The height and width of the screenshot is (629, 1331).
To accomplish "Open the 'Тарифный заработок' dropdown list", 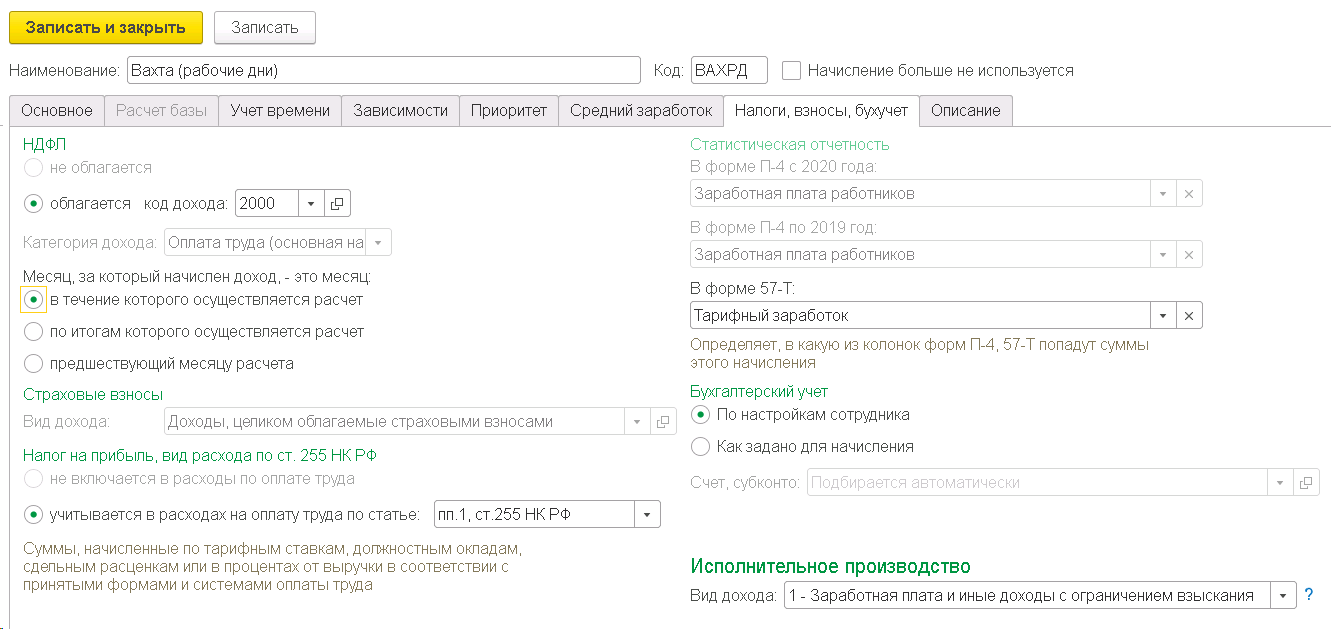I will click(1163, 316).
